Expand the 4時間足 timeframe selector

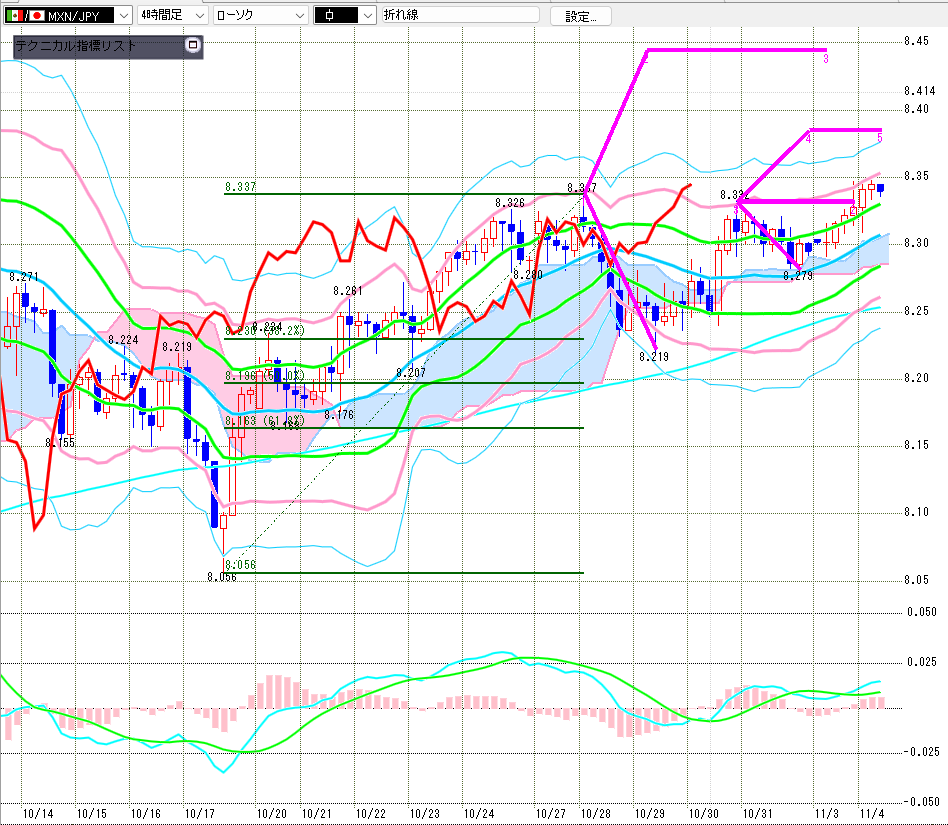coord(198,15)
